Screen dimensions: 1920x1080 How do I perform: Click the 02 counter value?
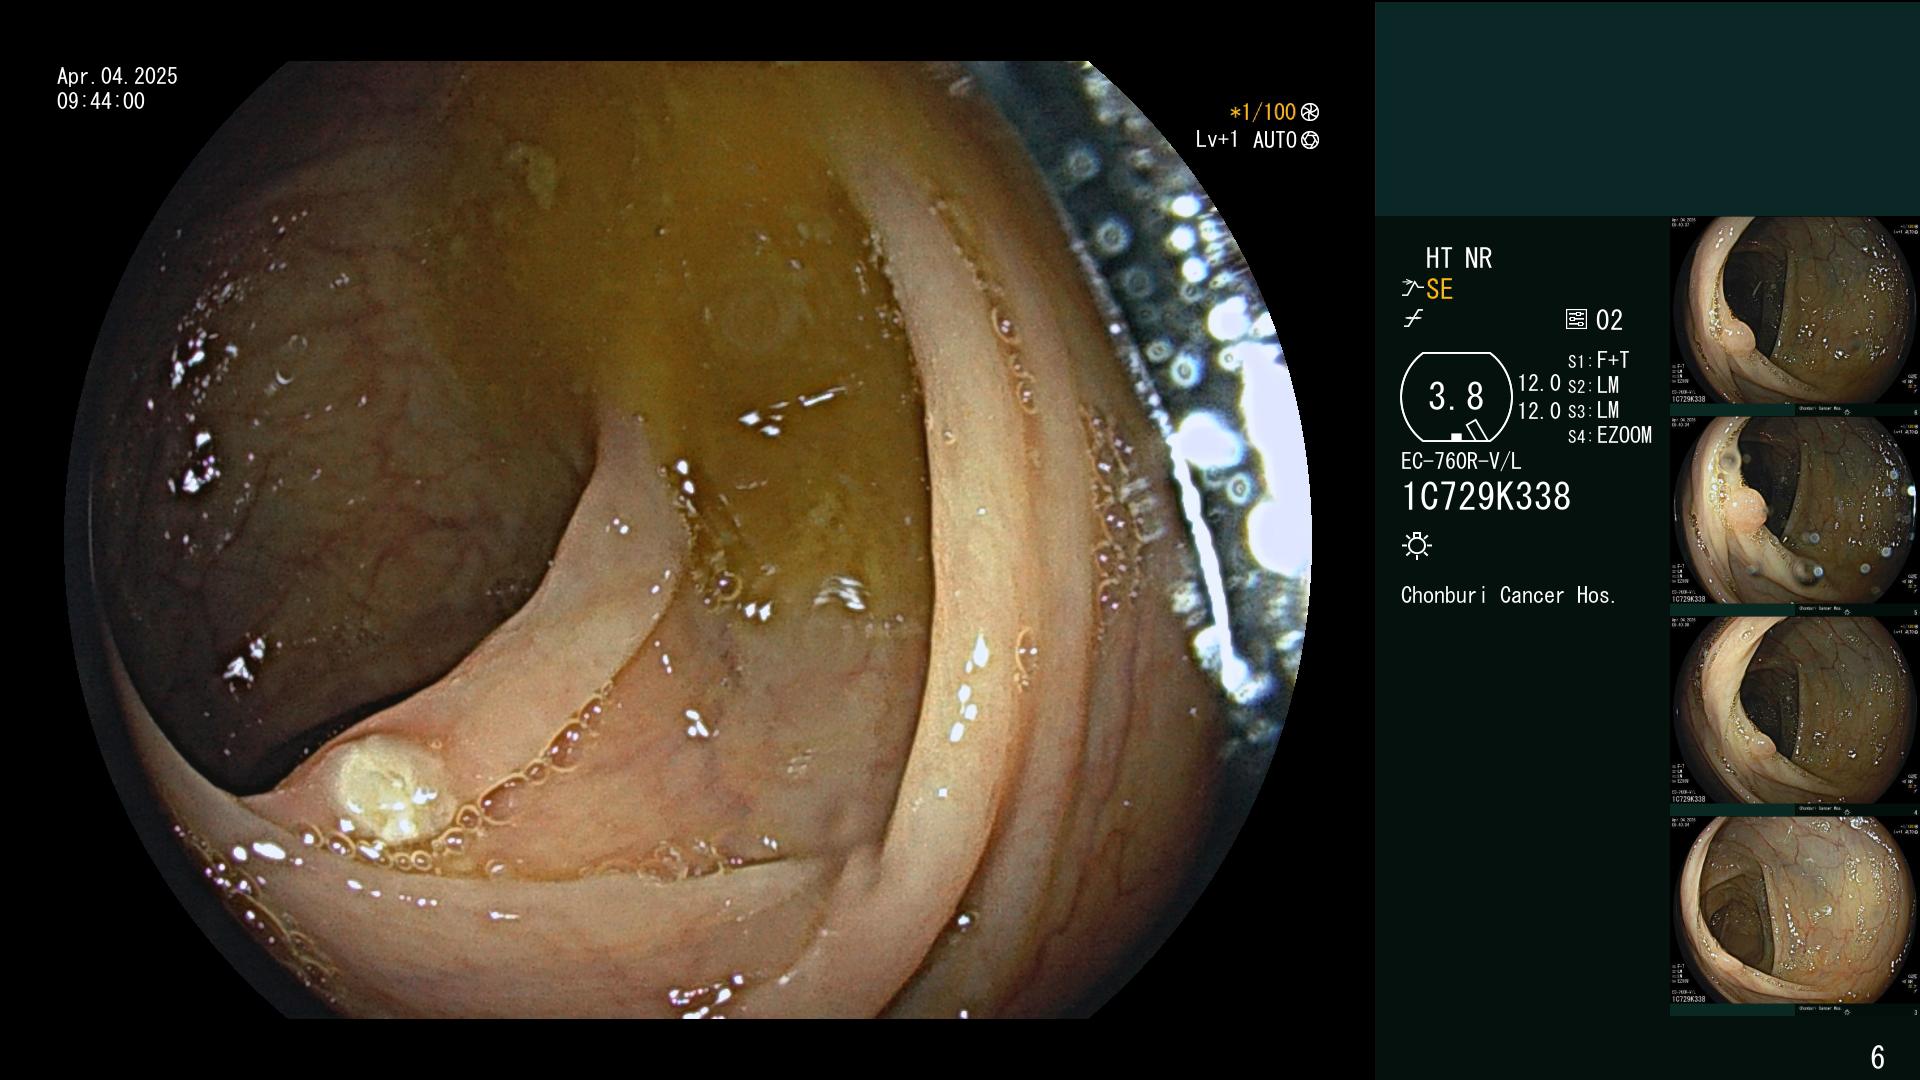coord(1609,320)
